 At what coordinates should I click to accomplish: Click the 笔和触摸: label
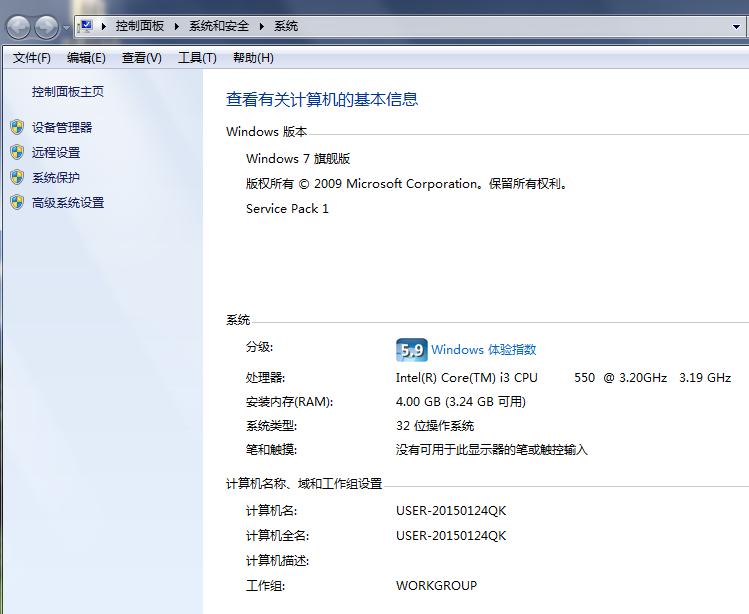(271, 449)
